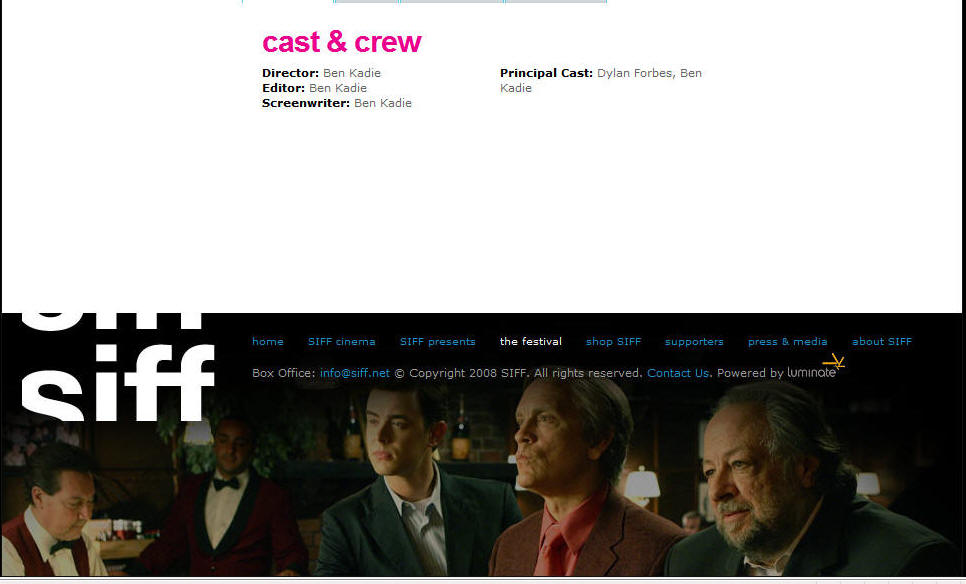Select the festival navigation item
The height and width of the screenshot is (584, 966).
pyautogui.click(x=530, y=341)
